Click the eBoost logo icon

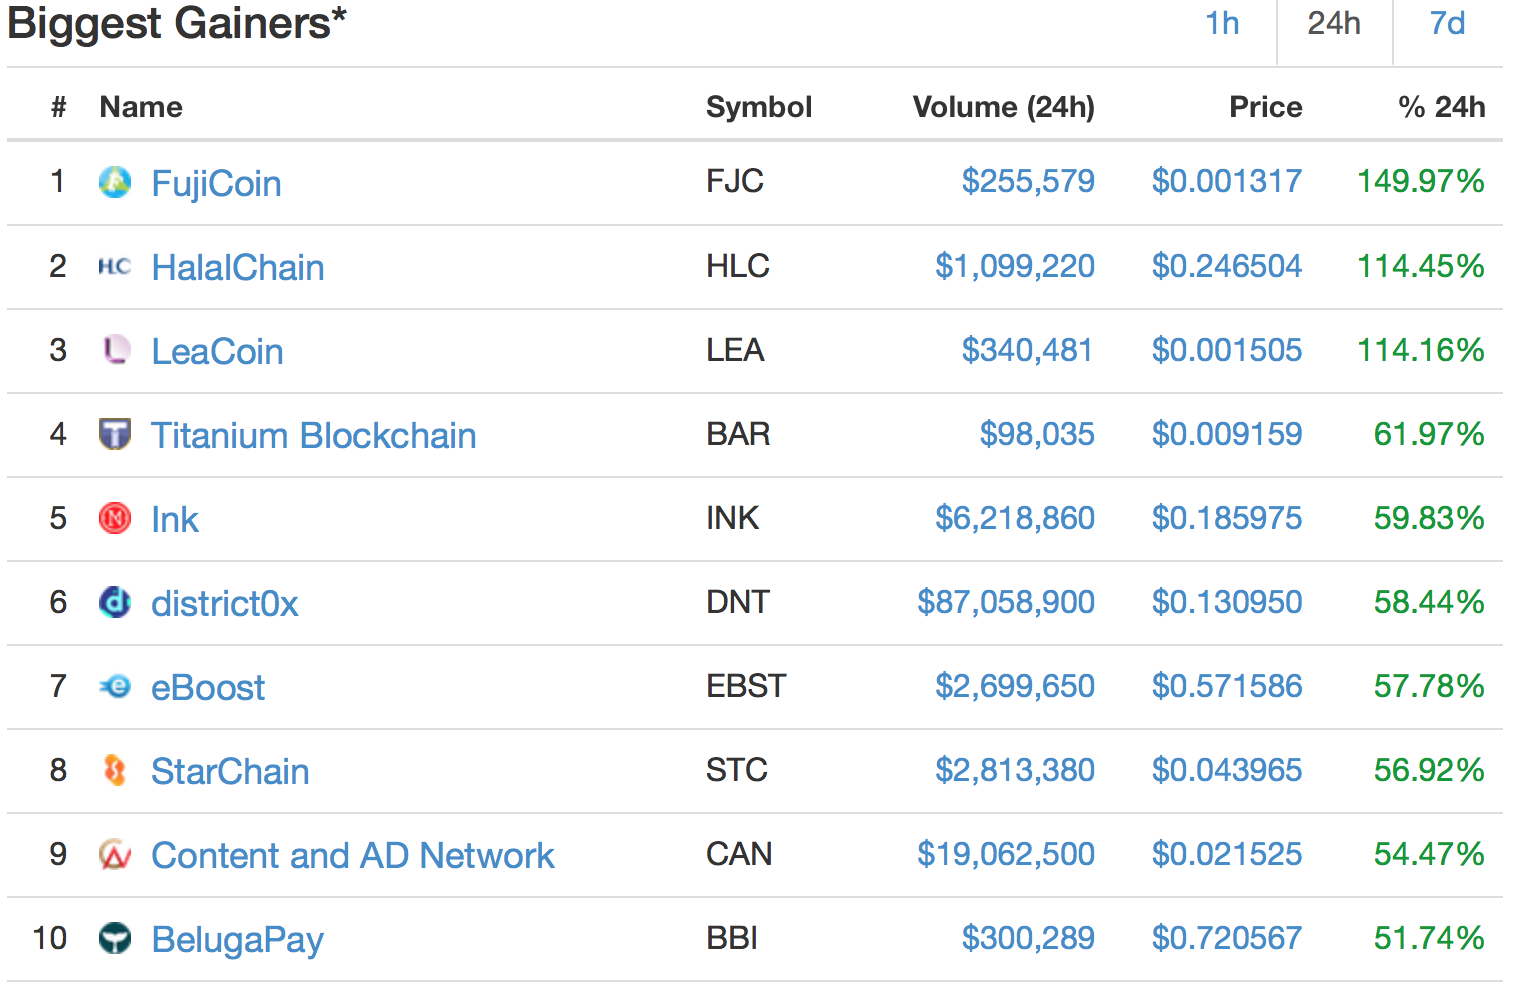coord(115,686)
